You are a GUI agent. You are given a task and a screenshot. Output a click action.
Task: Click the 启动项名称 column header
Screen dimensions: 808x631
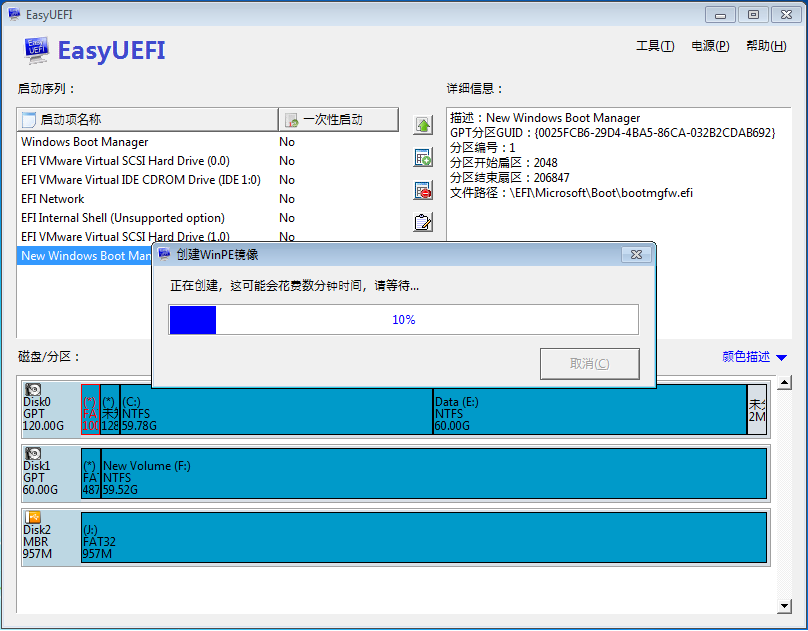point(147,120)
